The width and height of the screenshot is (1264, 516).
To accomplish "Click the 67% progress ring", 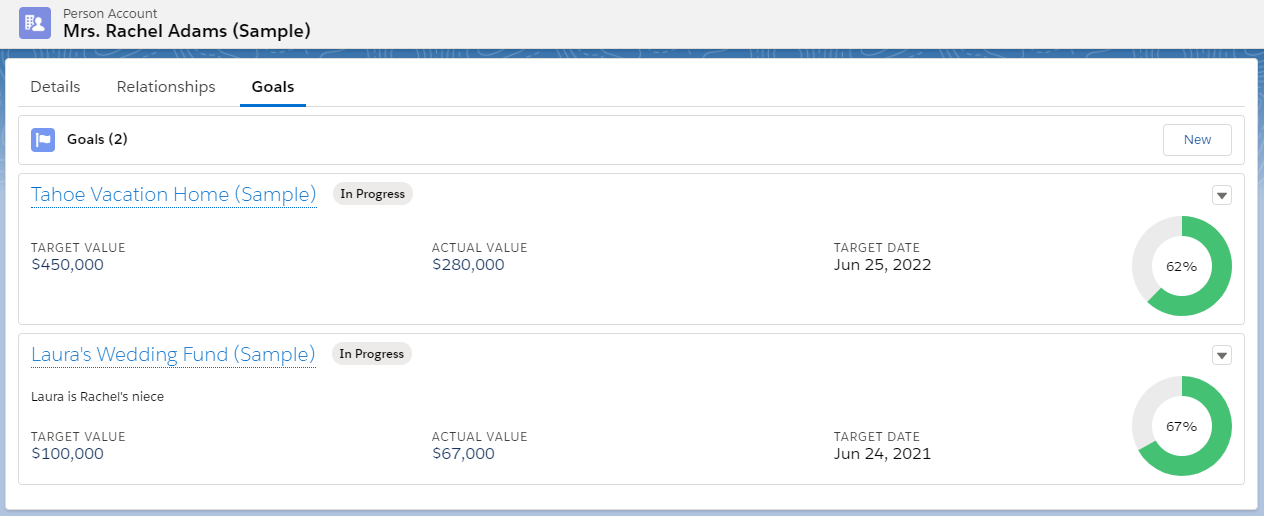I will [1181, 426].
